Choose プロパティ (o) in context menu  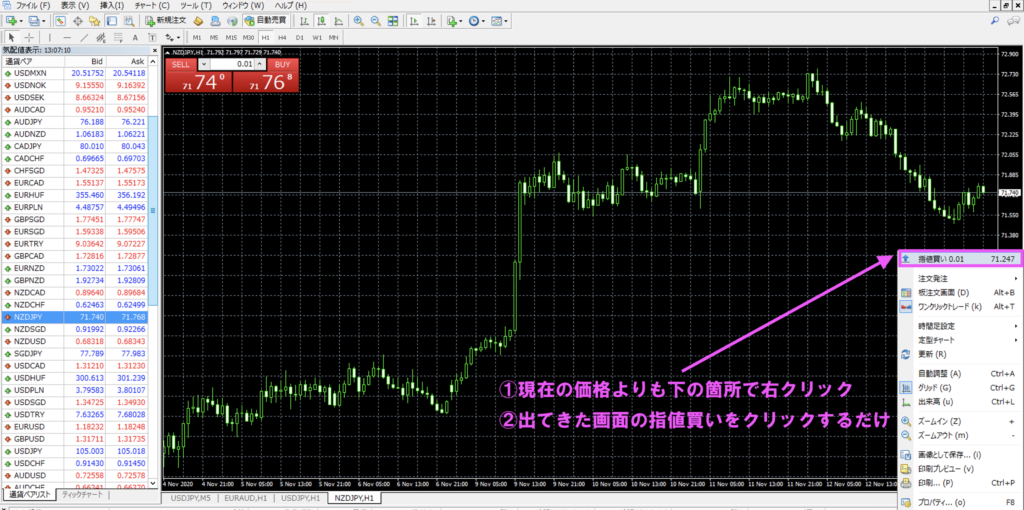(x=959, y=503)
